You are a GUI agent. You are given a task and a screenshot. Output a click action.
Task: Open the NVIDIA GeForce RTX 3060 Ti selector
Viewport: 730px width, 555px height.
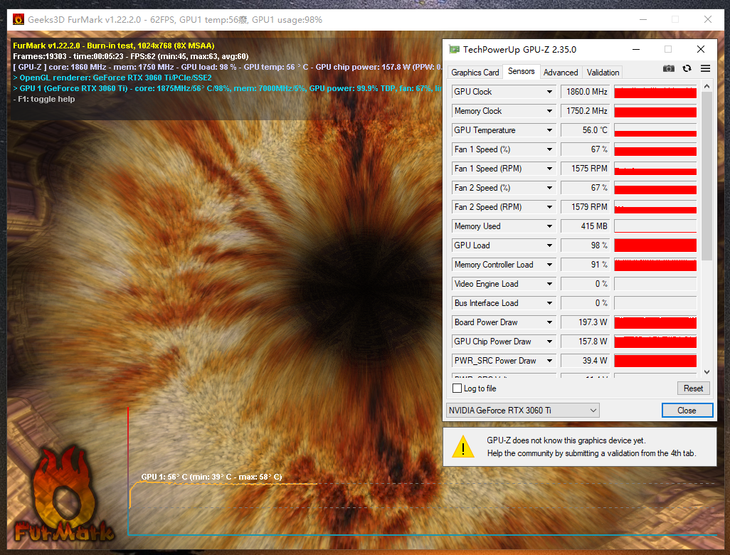522,410
